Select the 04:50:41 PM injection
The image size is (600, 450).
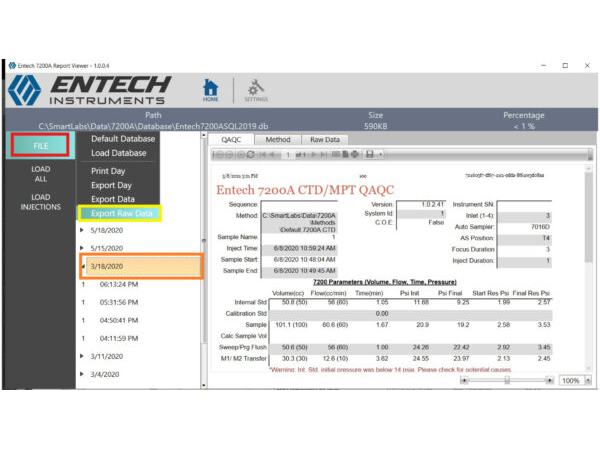pos(119,320)
